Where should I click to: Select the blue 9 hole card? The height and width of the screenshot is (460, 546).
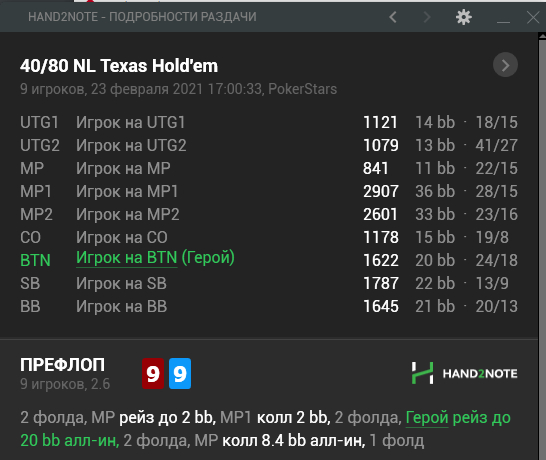point(180,373)
